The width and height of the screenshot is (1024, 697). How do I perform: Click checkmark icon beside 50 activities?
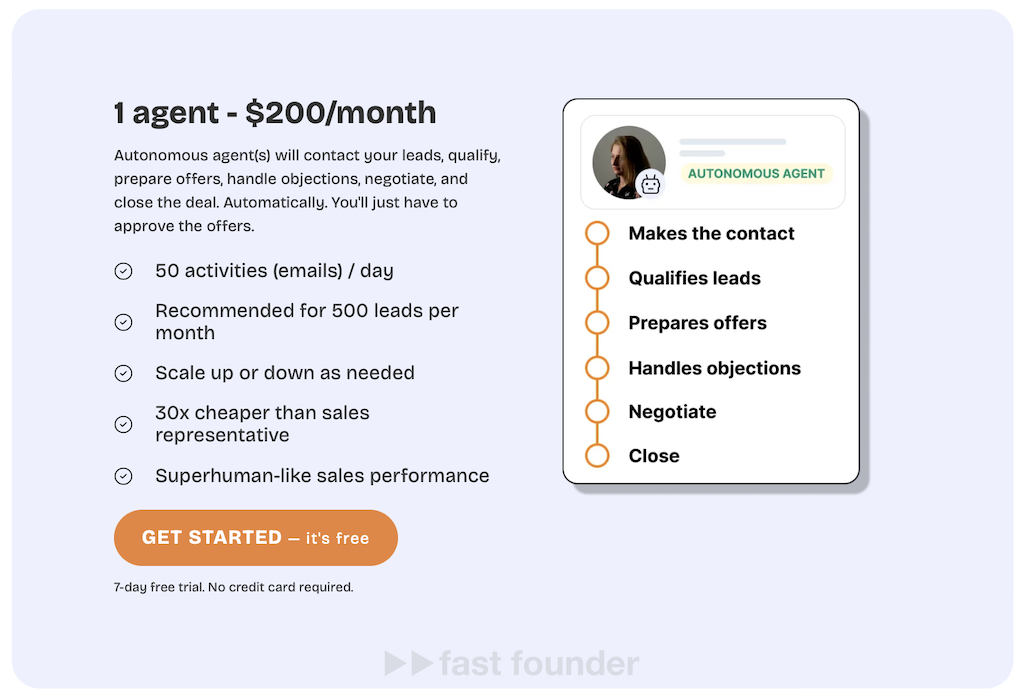point(123,271)
